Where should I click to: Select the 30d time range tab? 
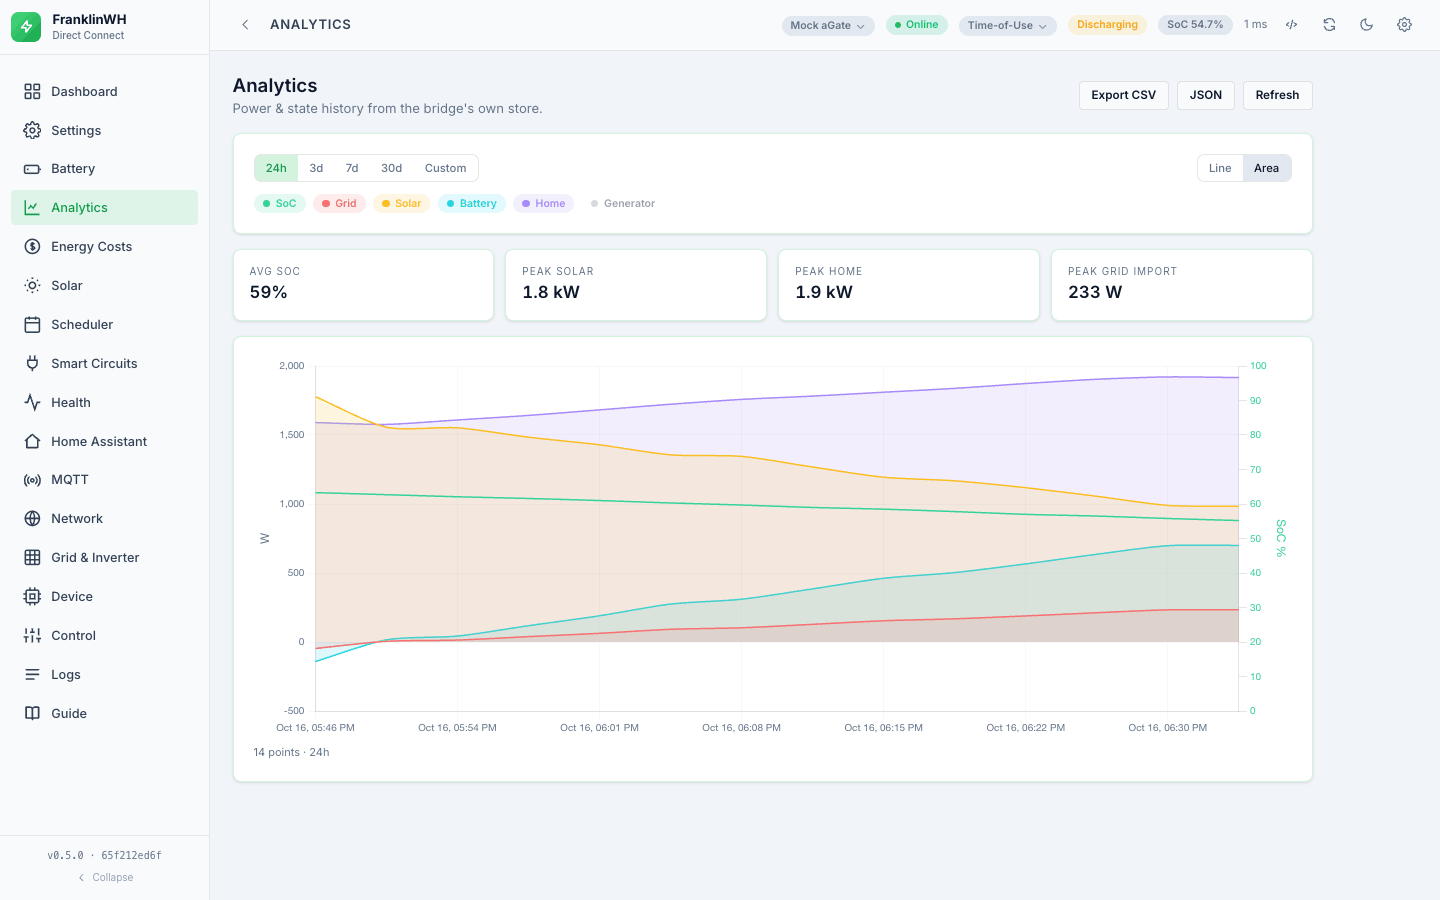(392, 168)
